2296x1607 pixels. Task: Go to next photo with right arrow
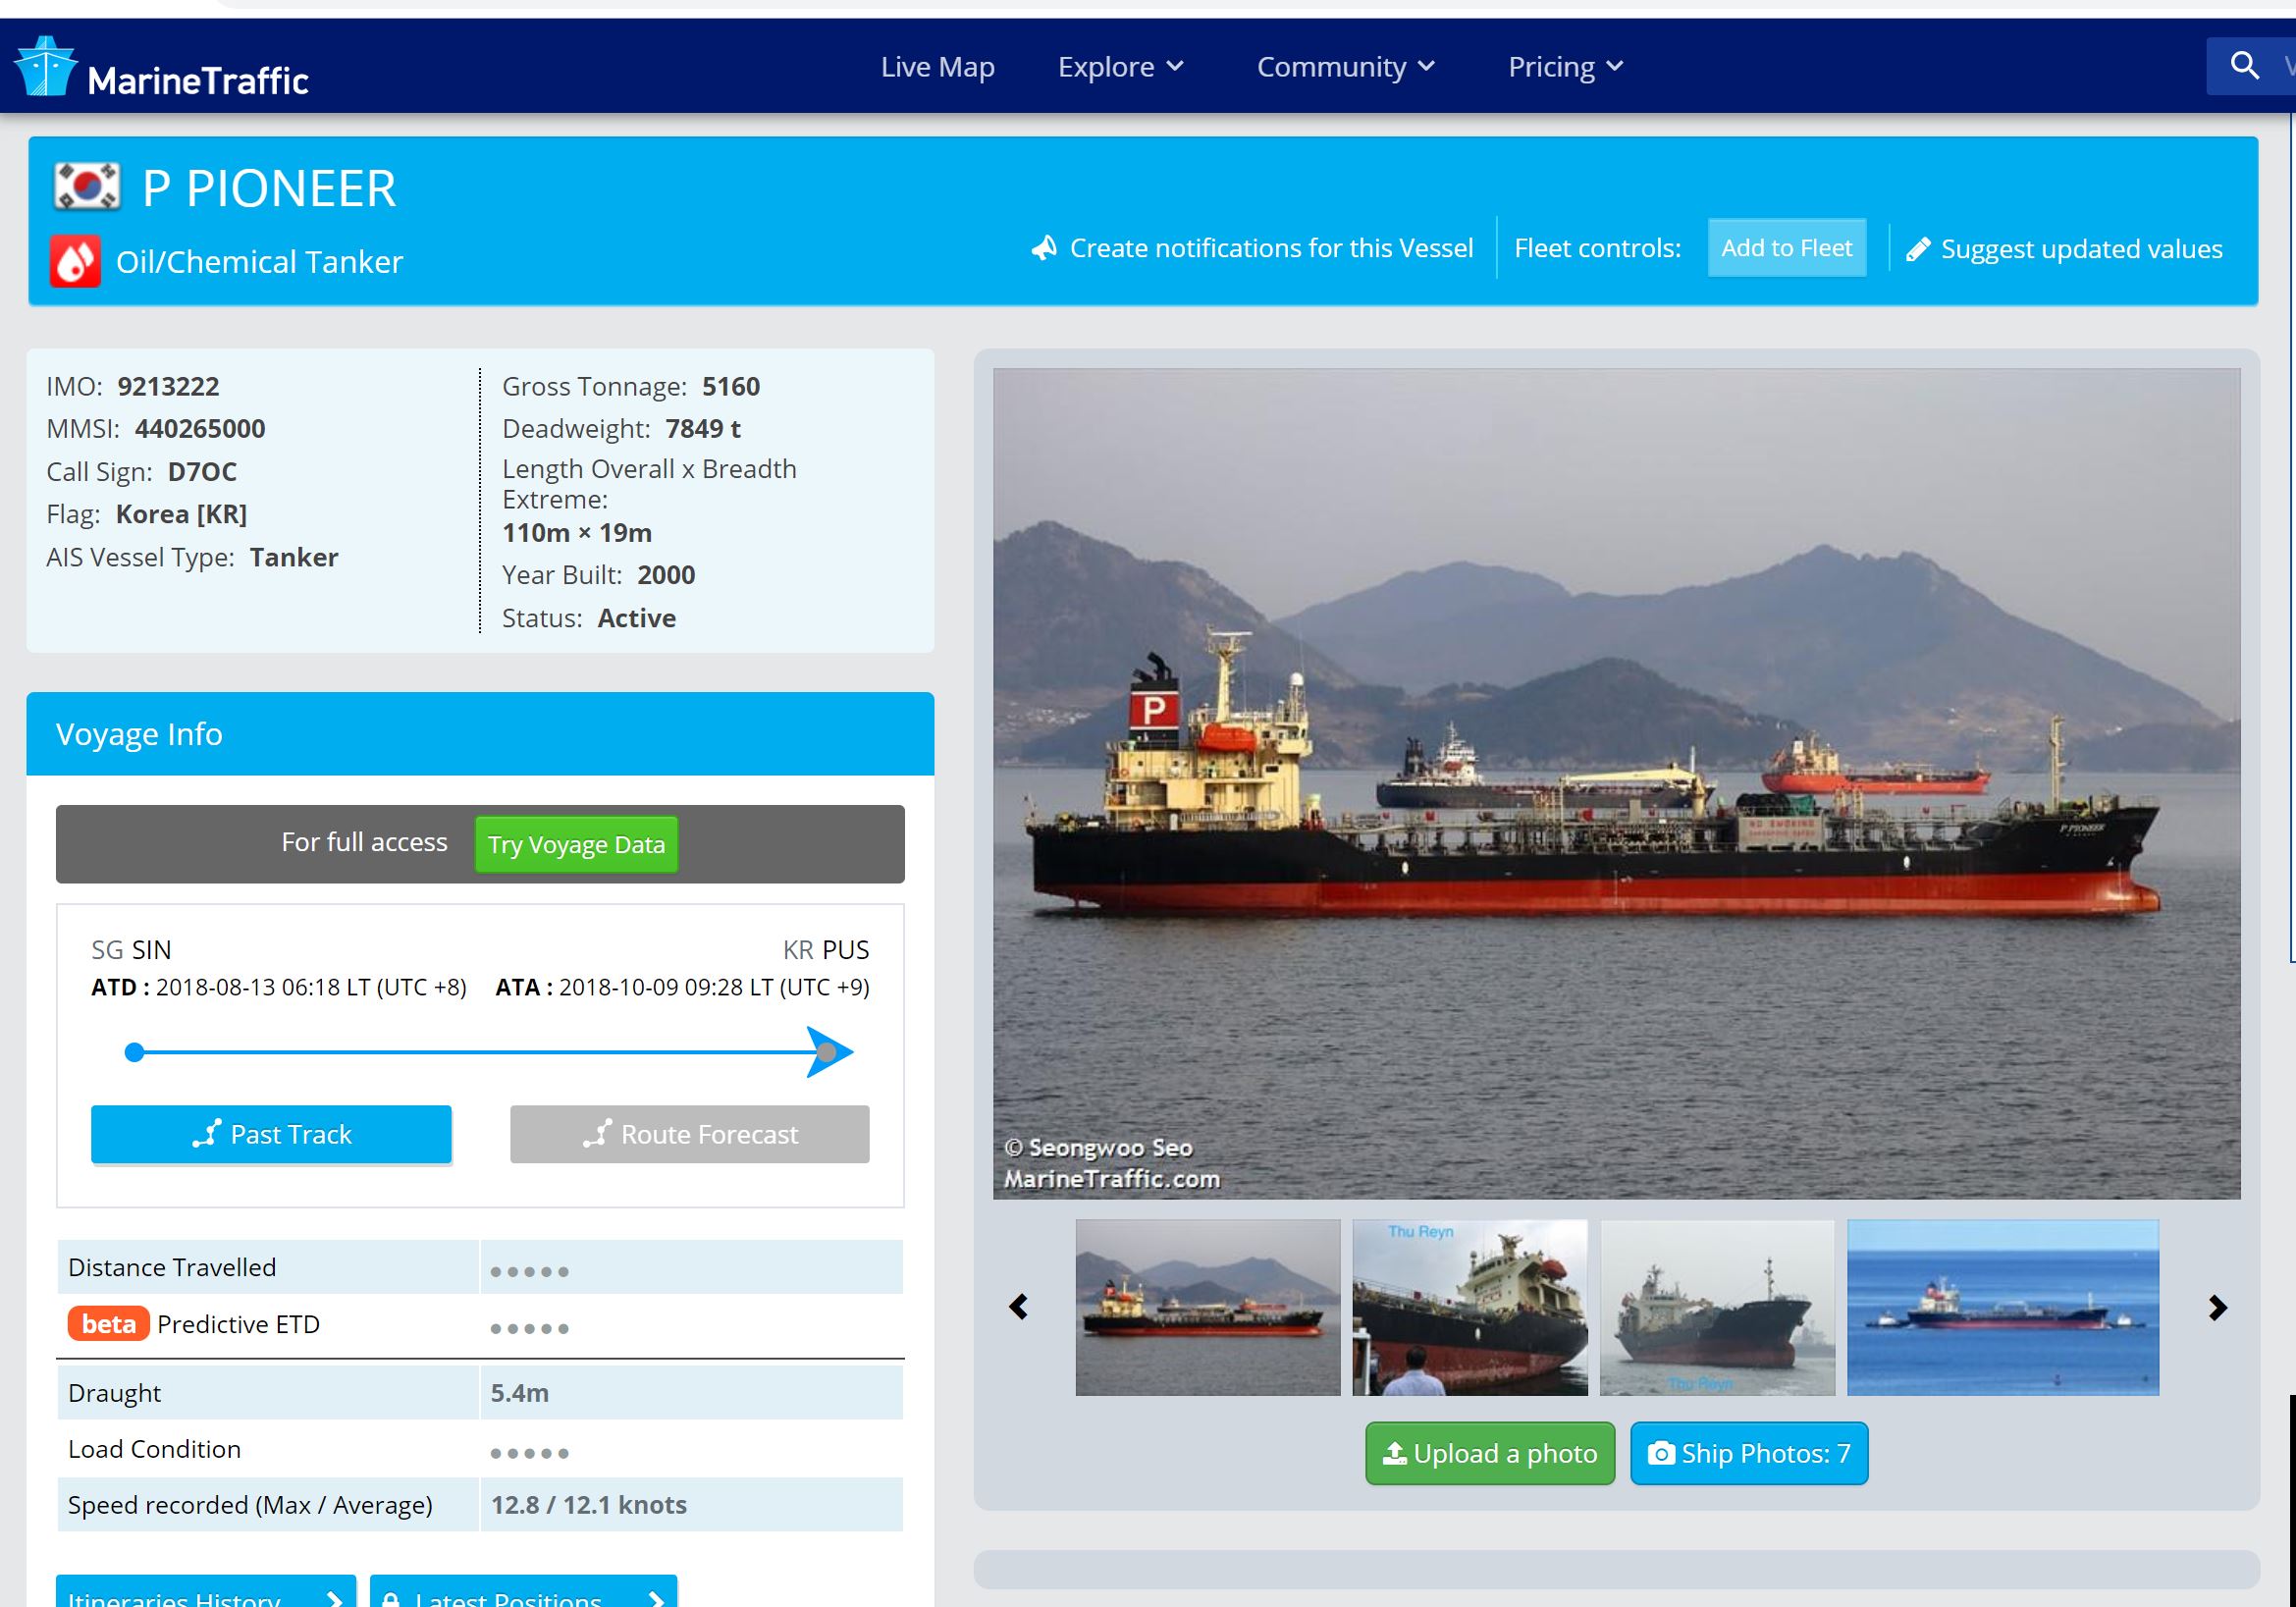click(2217, 1307)
